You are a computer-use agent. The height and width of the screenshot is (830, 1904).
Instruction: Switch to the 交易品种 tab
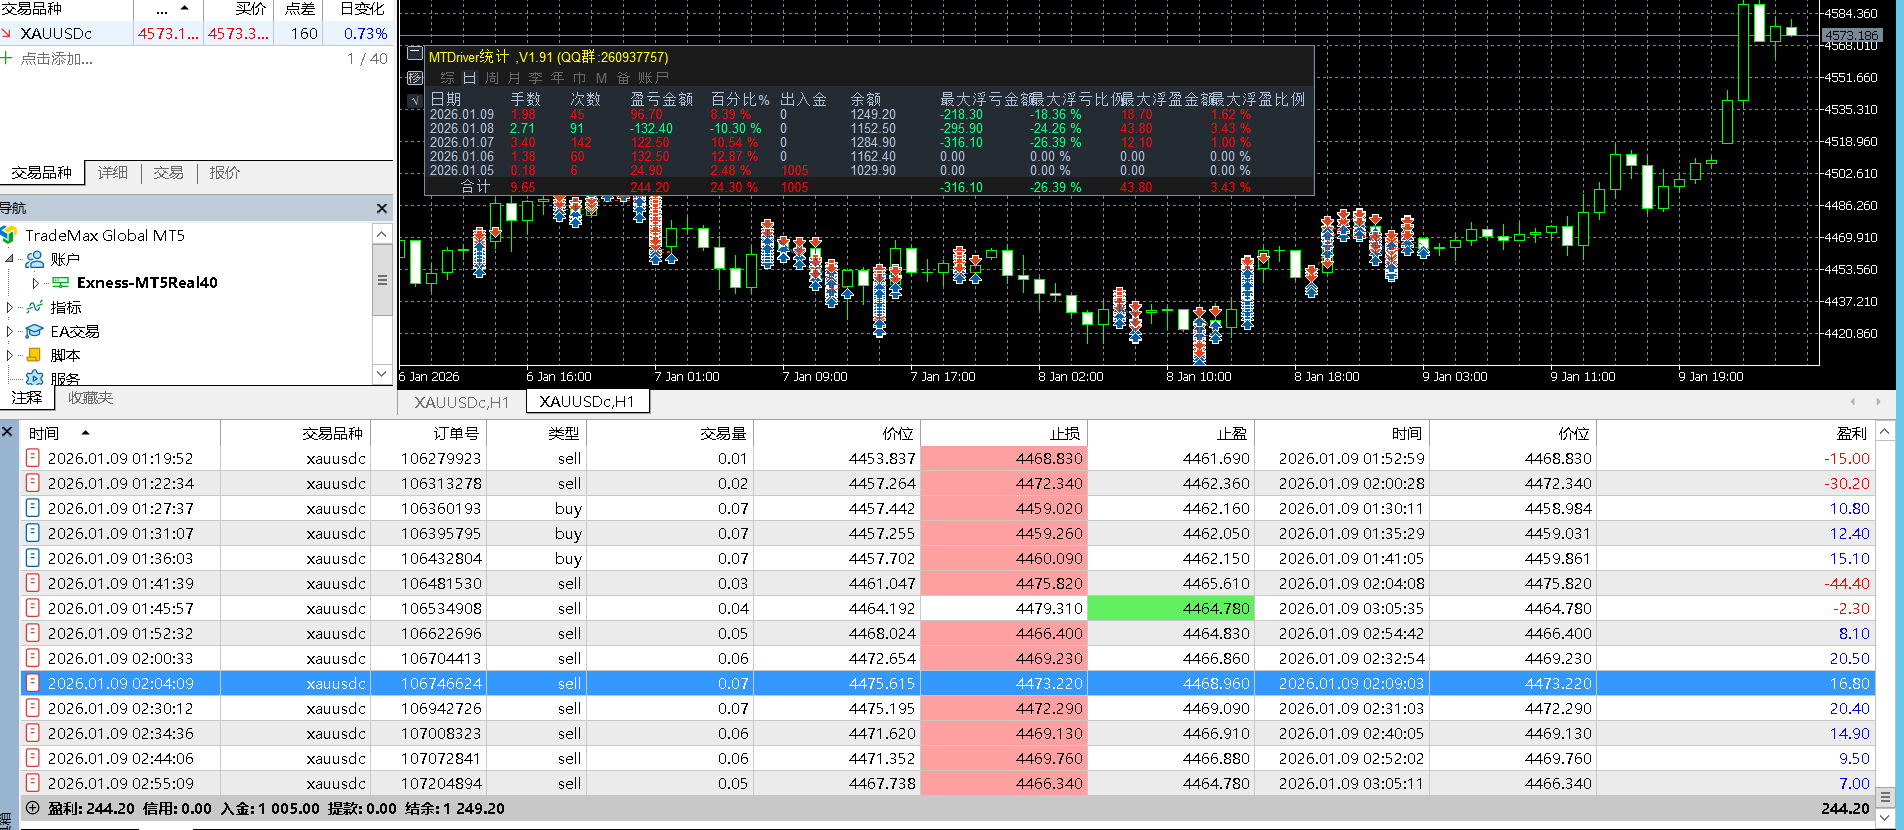point(42,173)
